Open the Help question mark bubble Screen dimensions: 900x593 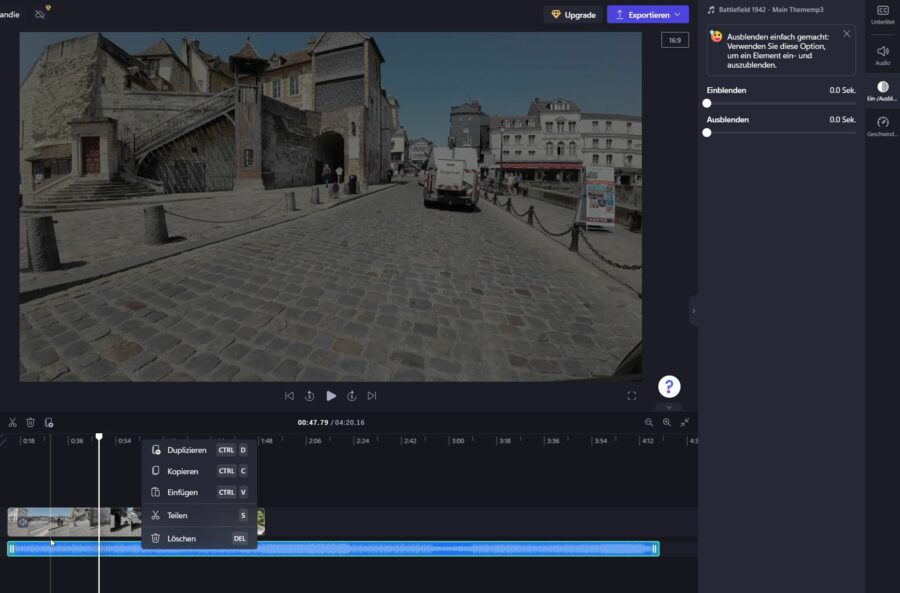(668, 386)
